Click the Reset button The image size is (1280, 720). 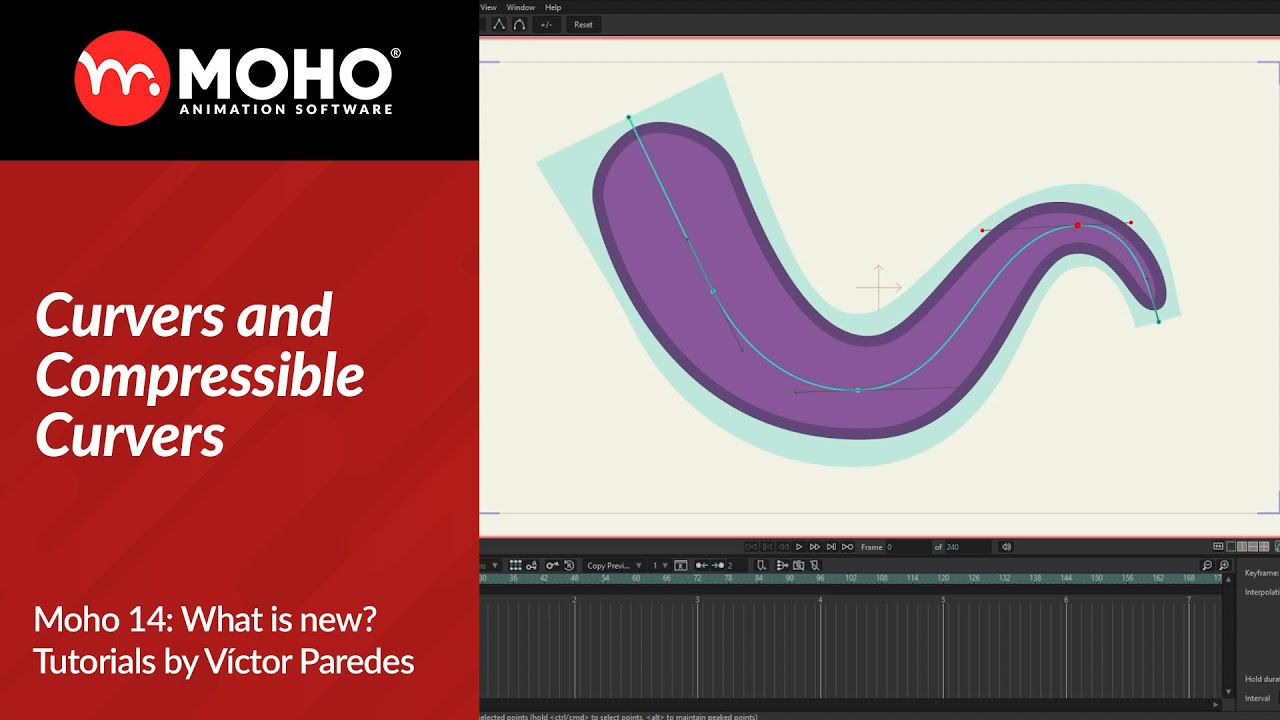[x=583, y=24]
